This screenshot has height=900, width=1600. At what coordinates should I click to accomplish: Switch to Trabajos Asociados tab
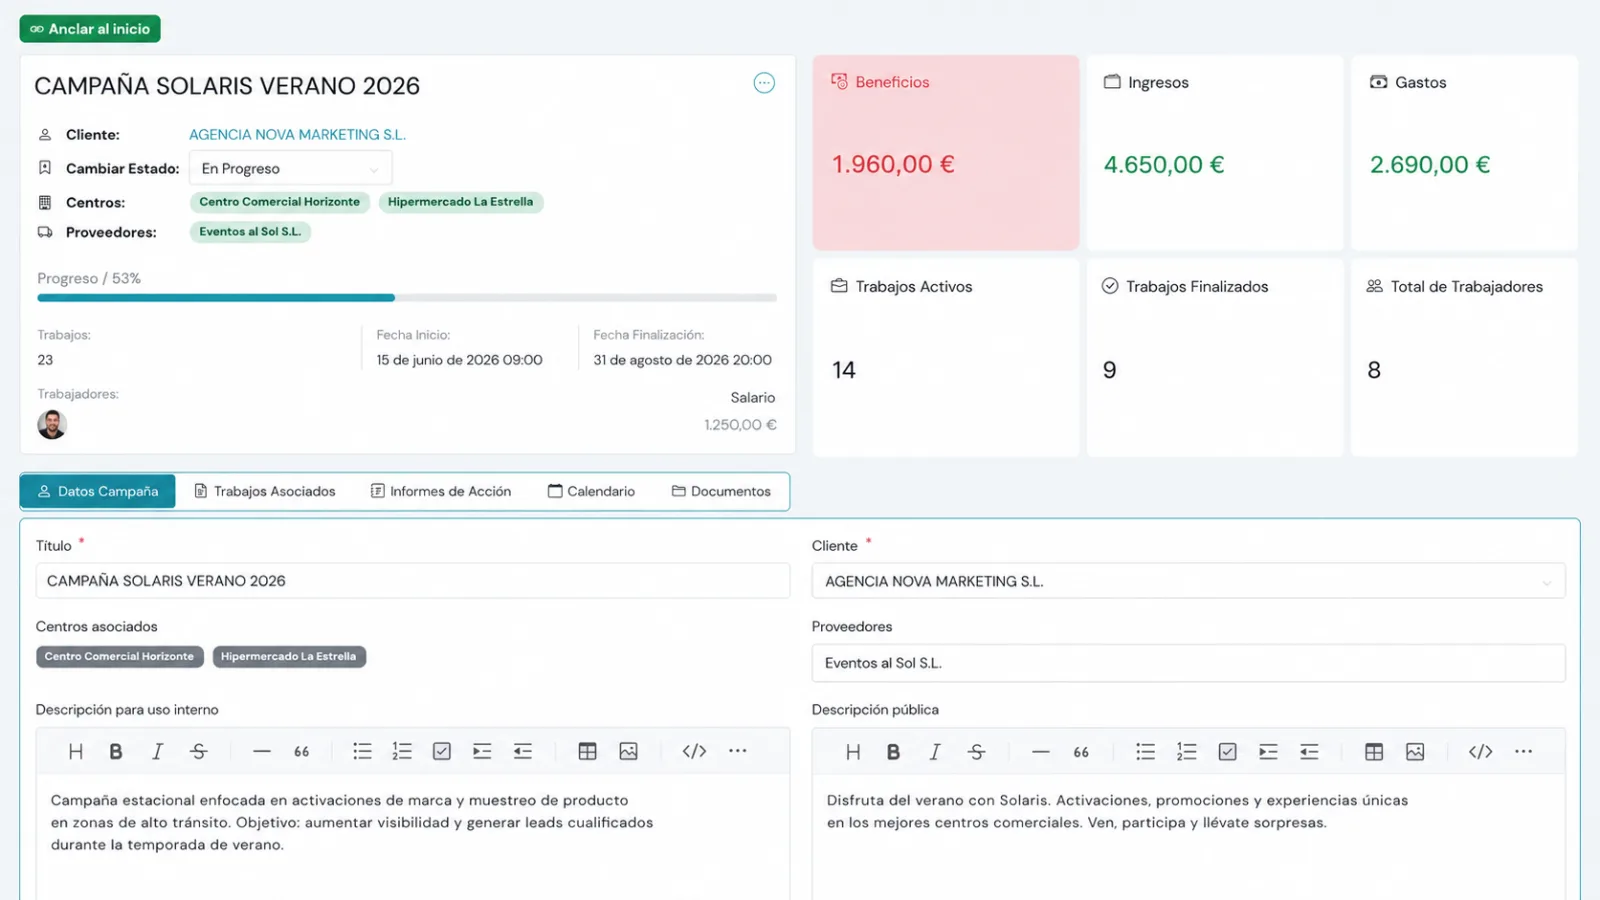pyautogui.click(x=265, y=491)
